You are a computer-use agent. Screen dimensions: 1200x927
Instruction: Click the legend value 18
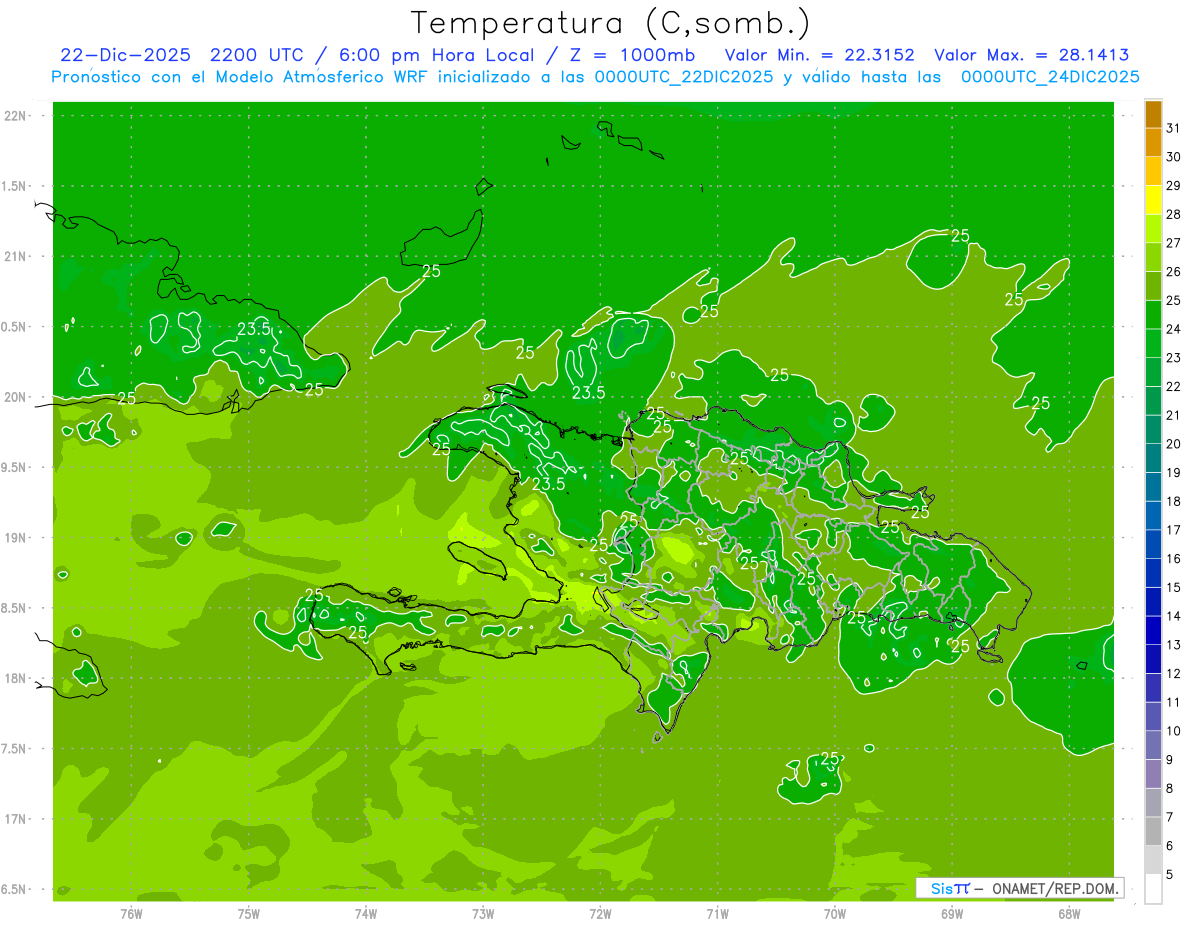pyautogui.click(x=1174, y=501)
